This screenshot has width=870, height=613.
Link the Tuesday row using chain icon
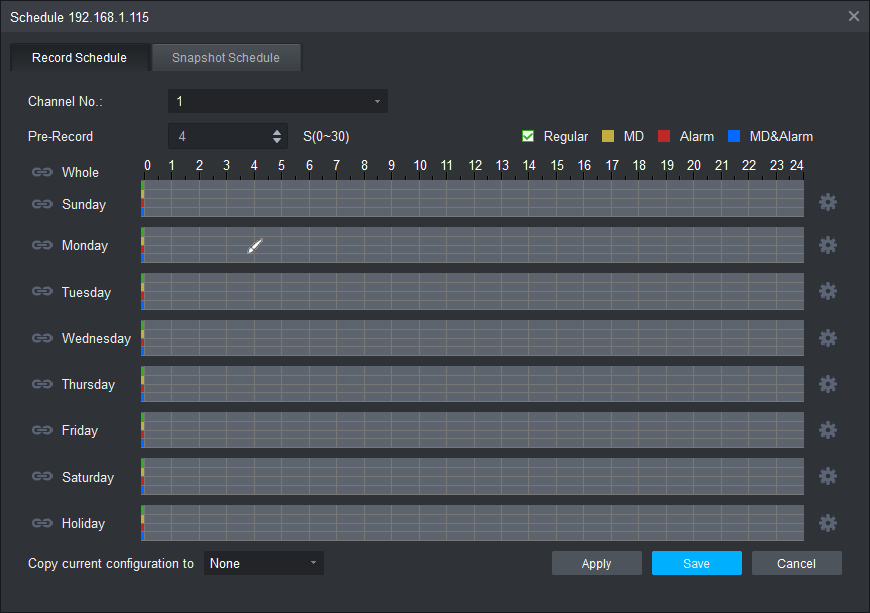tap(42, 292)
